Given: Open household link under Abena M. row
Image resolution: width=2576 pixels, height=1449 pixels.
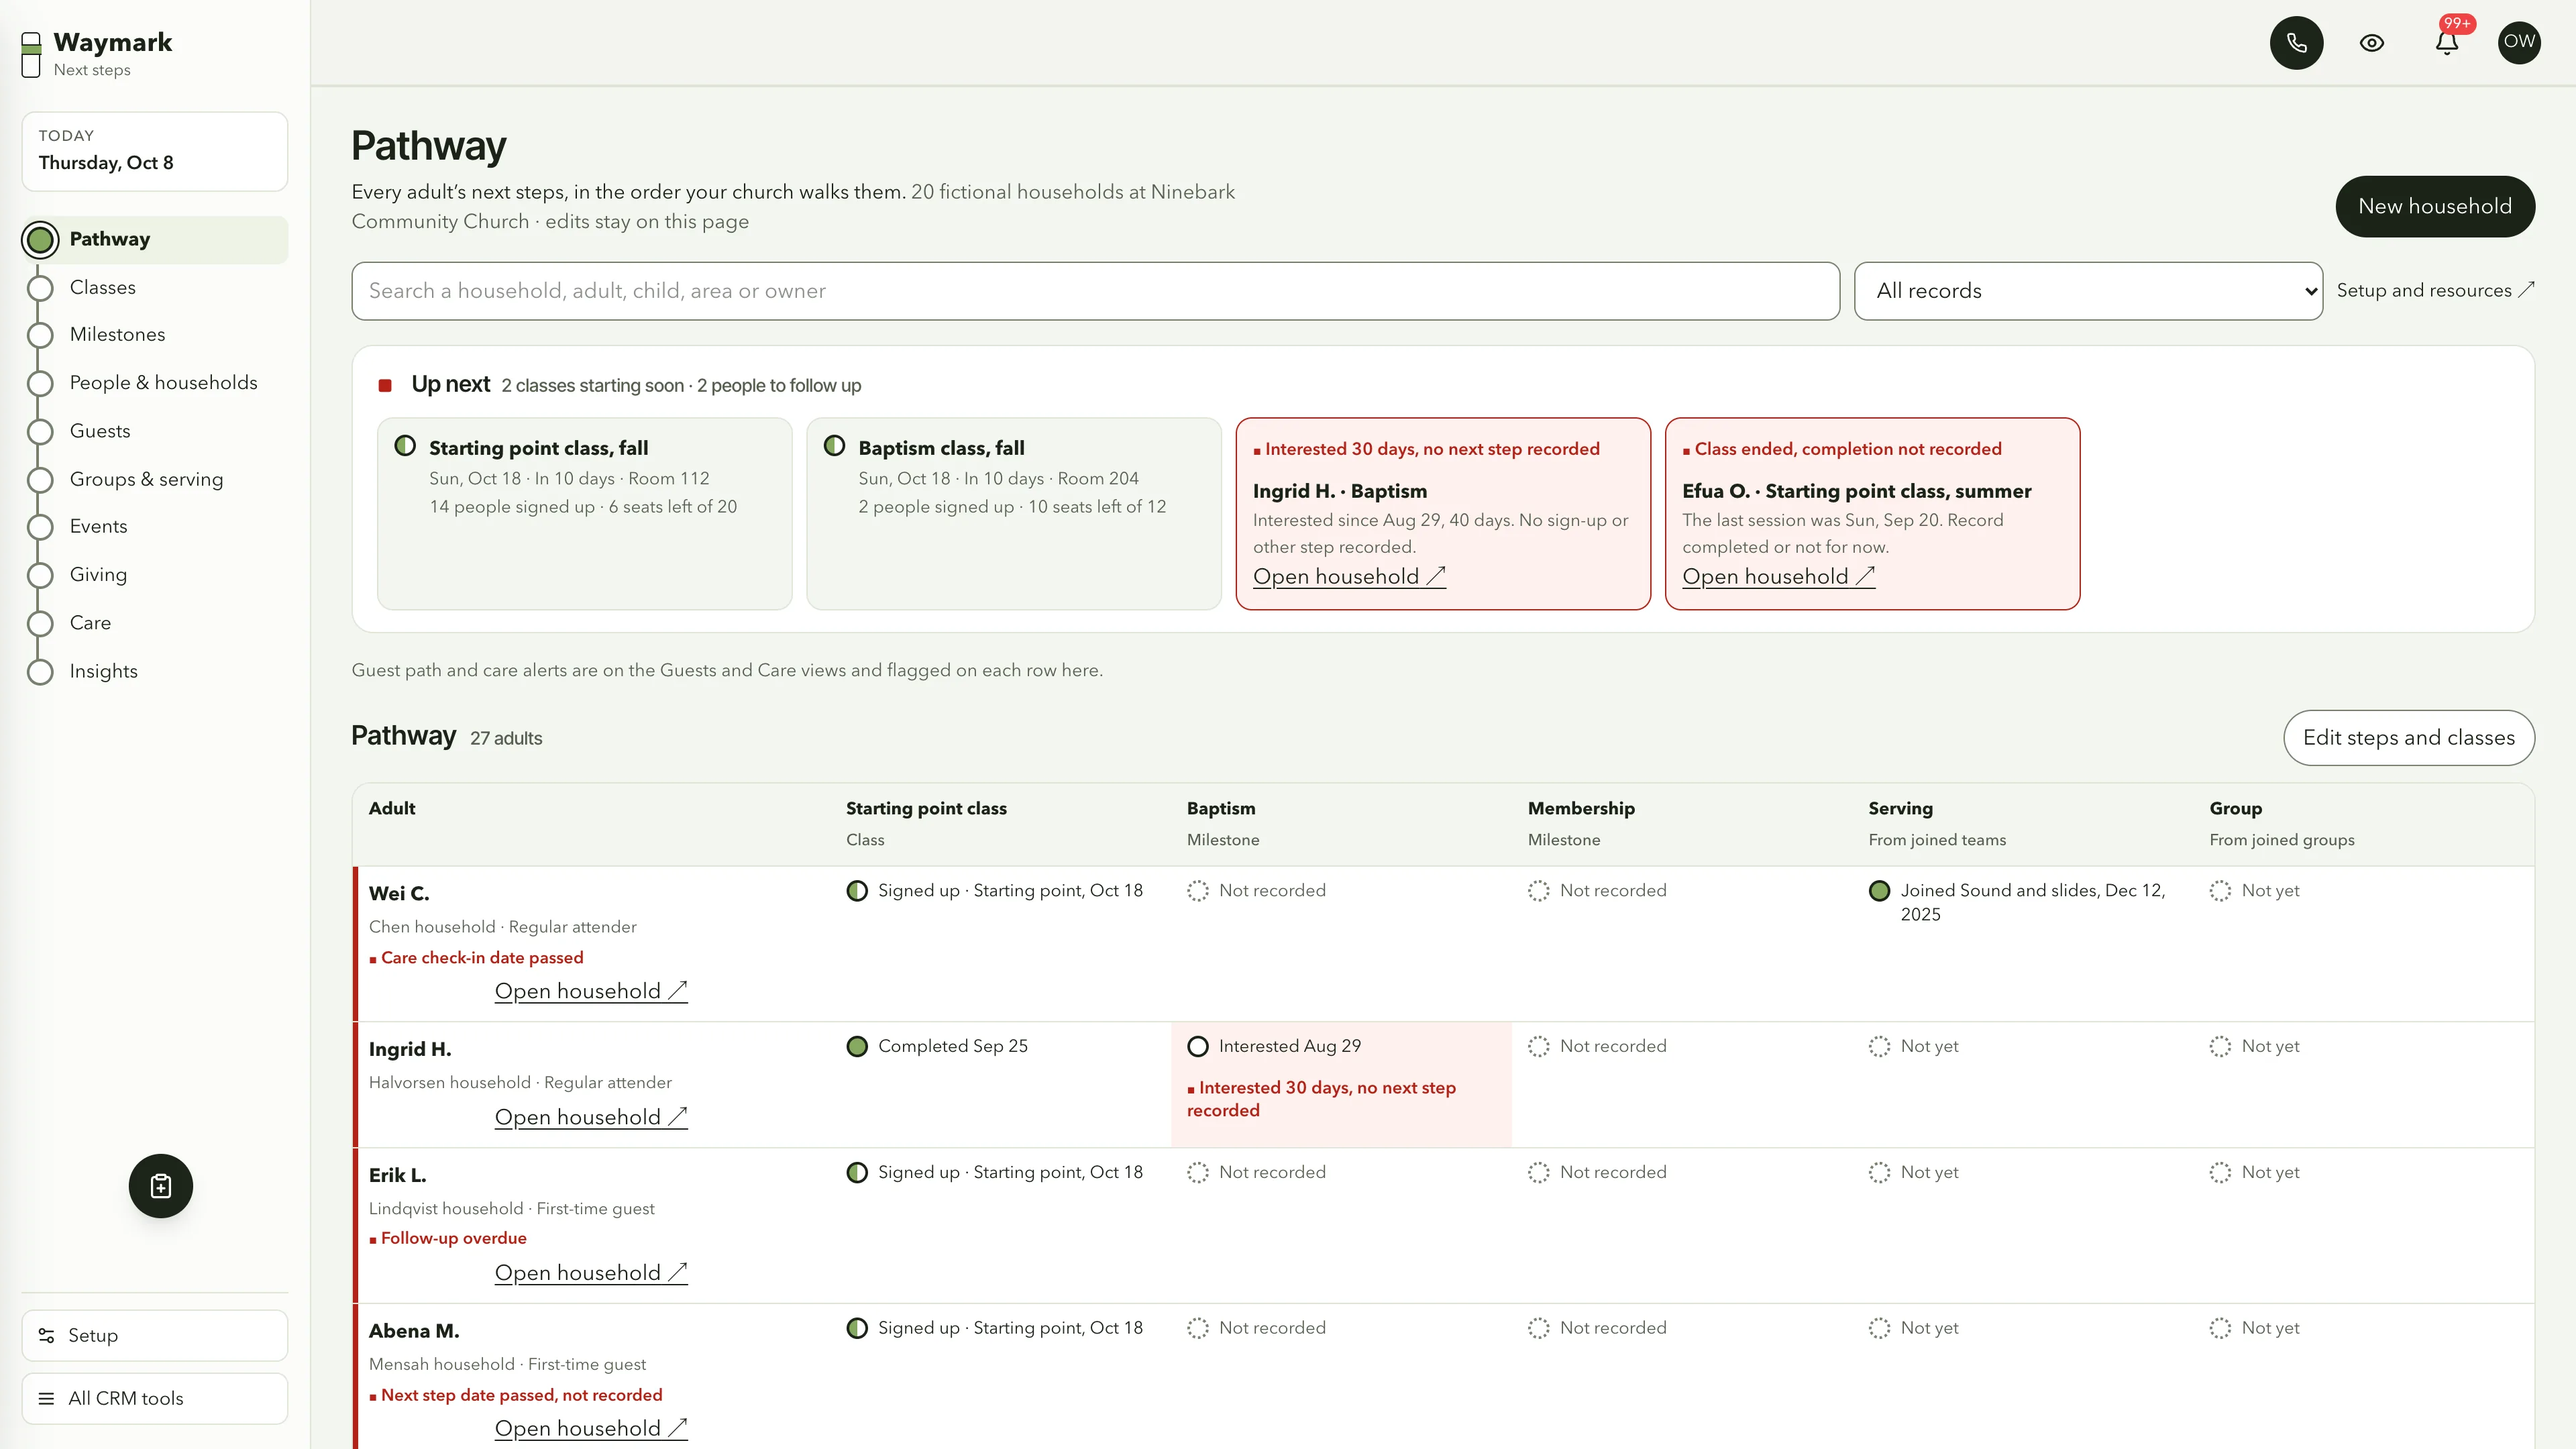Looking at the screenshot, I should (591, 1429).
